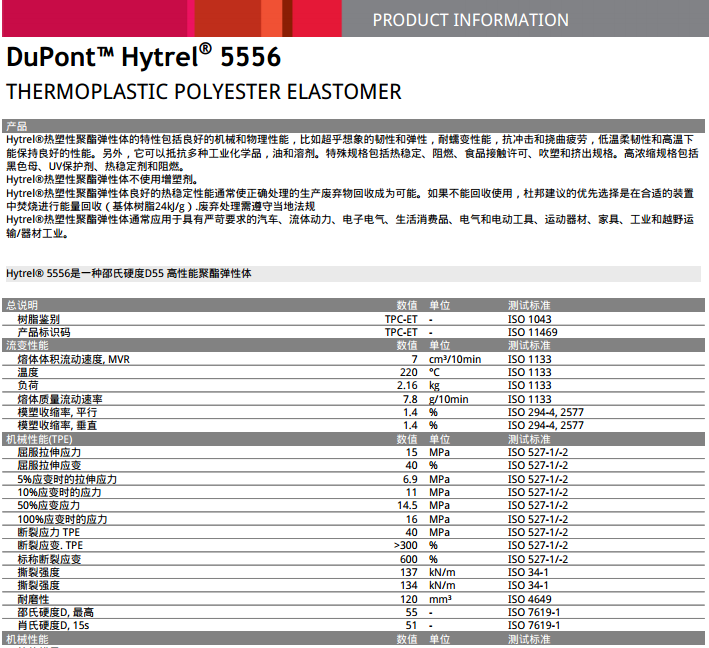The image size is (709, 648).
Task: Click 50%应变应力 row label
Action: coord(49,505)
